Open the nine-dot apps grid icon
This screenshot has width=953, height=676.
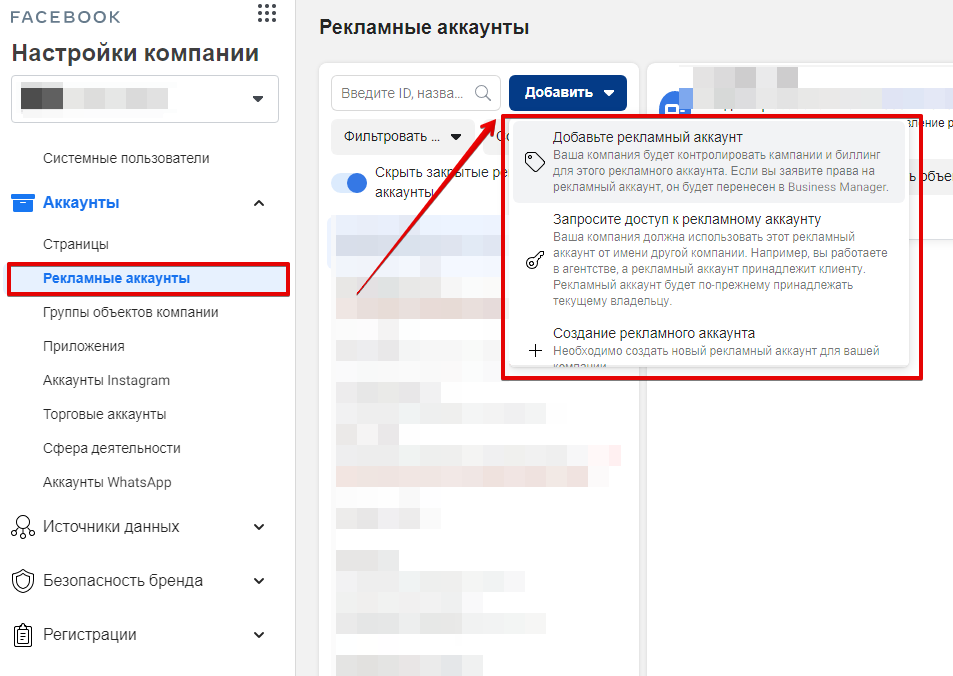pos(266,13)
